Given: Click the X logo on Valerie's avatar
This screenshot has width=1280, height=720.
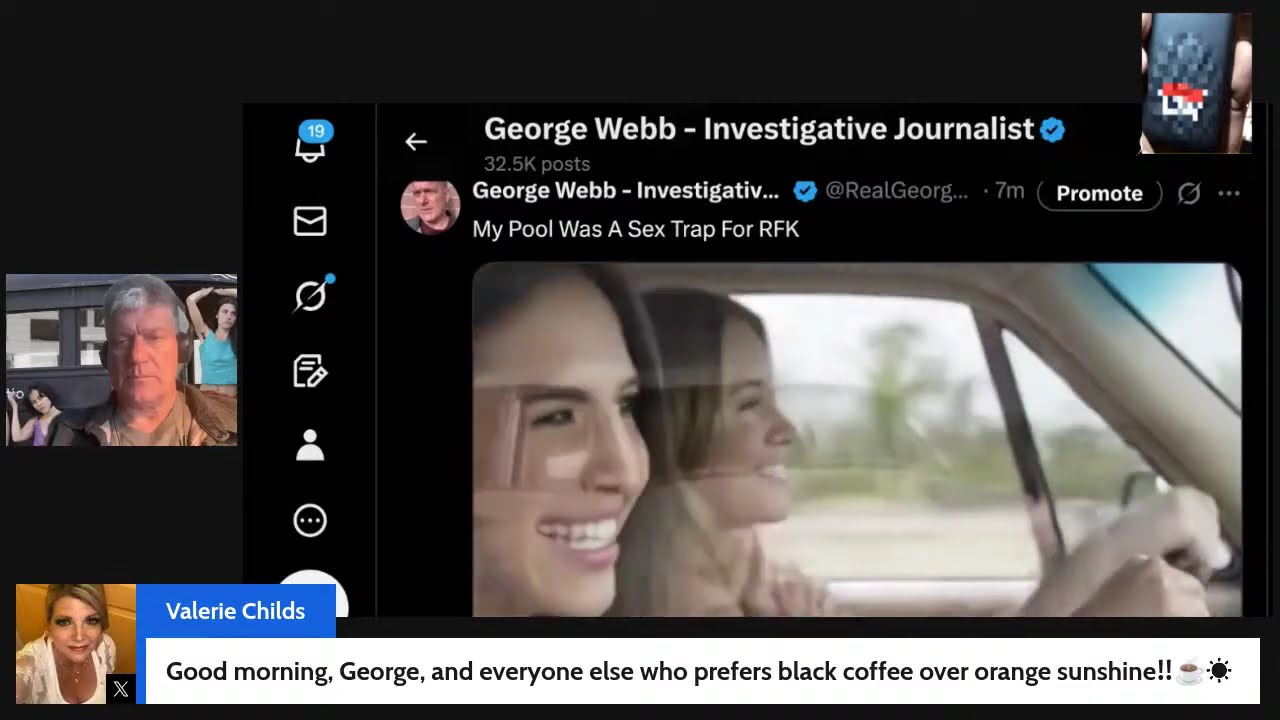Looking at the screenshot, I should point(121,689).
